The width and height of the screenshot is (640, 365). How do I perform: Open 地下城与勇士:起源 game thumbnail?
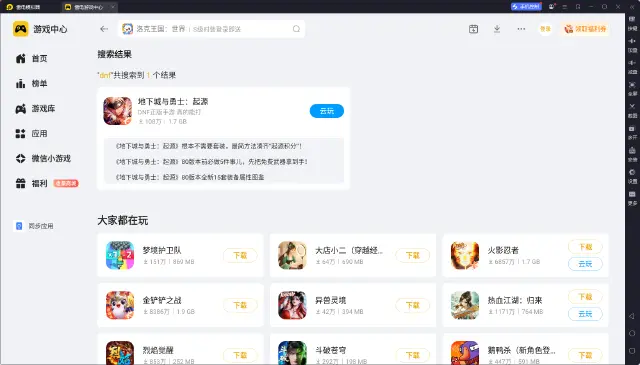pos(118,111)
